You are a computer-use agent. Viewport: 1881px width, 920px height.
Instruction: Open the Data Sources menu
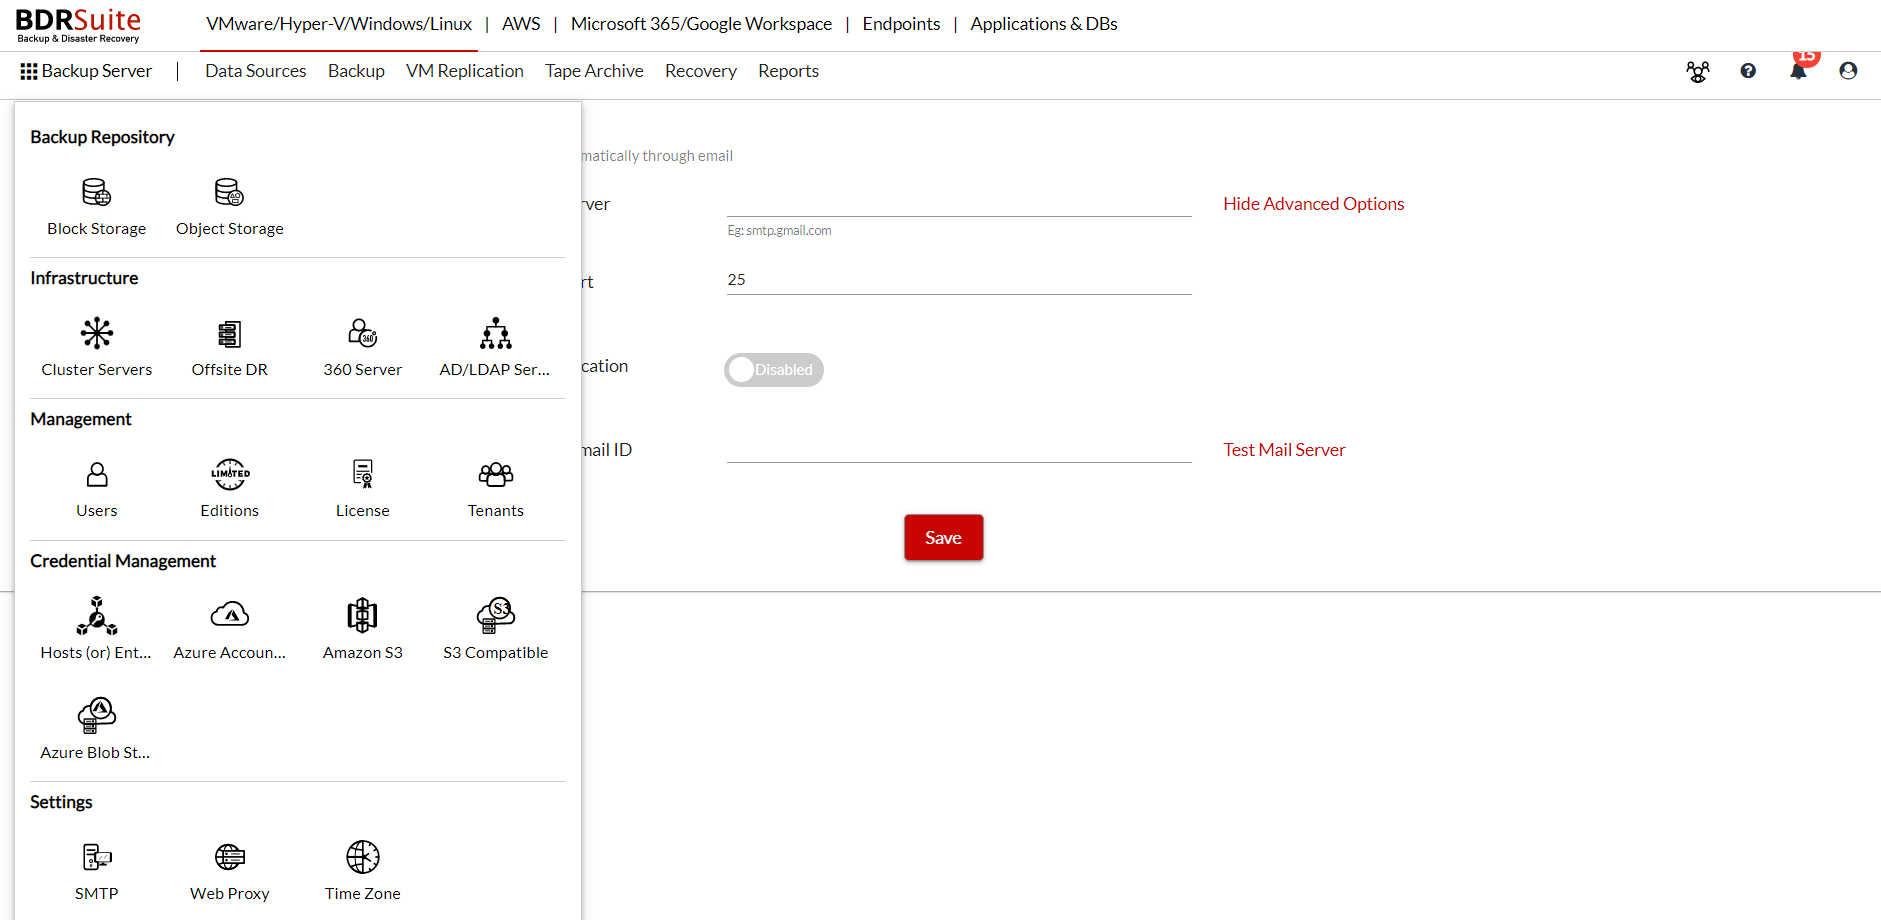click(x=256, y=71)
